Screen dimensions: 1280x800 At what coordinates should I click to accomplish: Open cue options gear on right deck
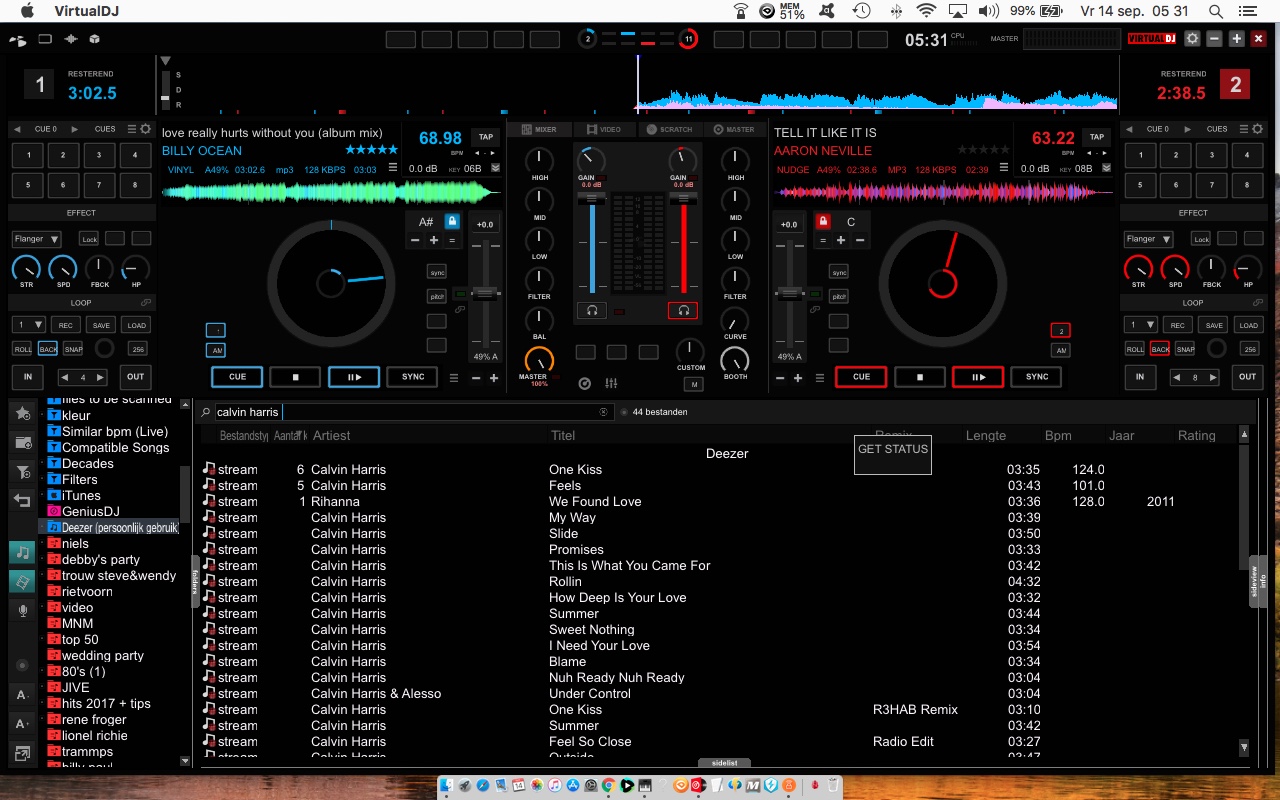pyautogui.click(x=1258, y=129)
